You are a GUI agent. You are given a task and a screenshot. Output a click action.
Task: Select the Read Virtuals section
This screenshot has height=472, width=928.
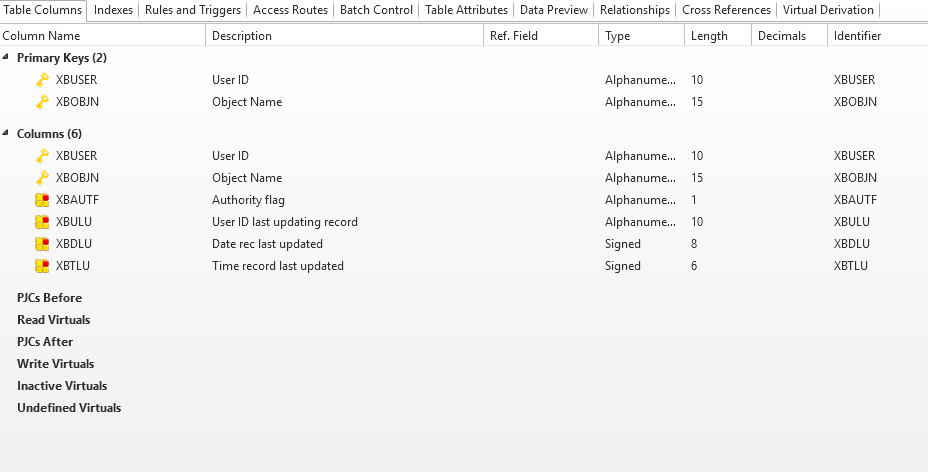[54, 320]
